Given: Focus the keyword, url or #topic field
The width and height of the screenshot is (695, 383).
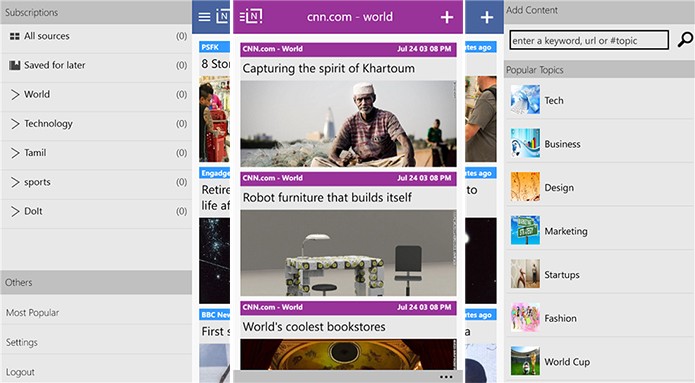Looking at the screenshot, I should tap(589, 40).
